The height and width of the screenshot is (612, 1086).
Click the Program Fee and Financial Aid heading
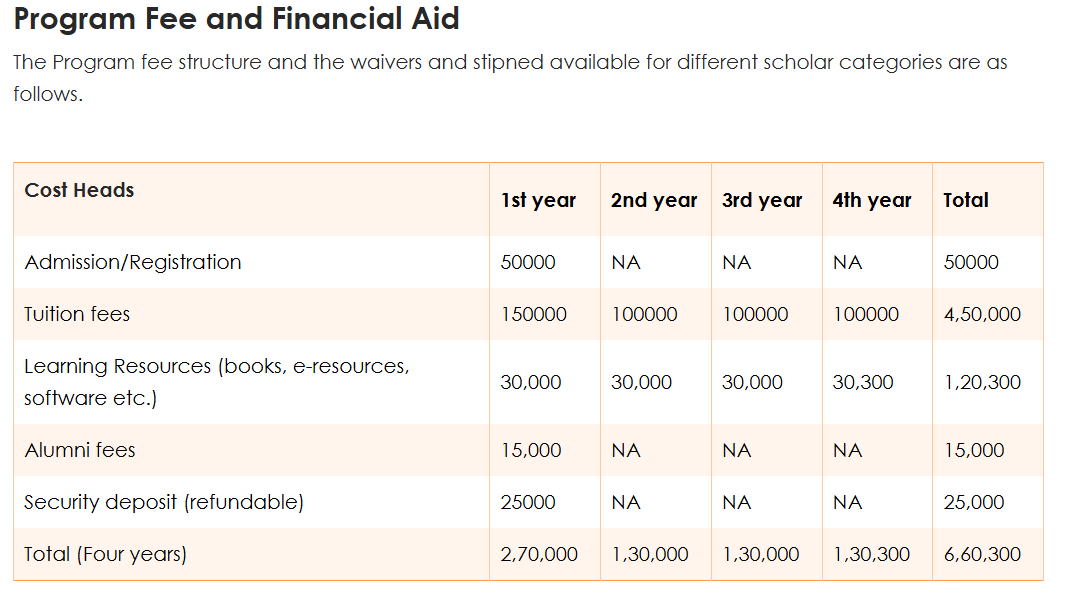(236, 19)
